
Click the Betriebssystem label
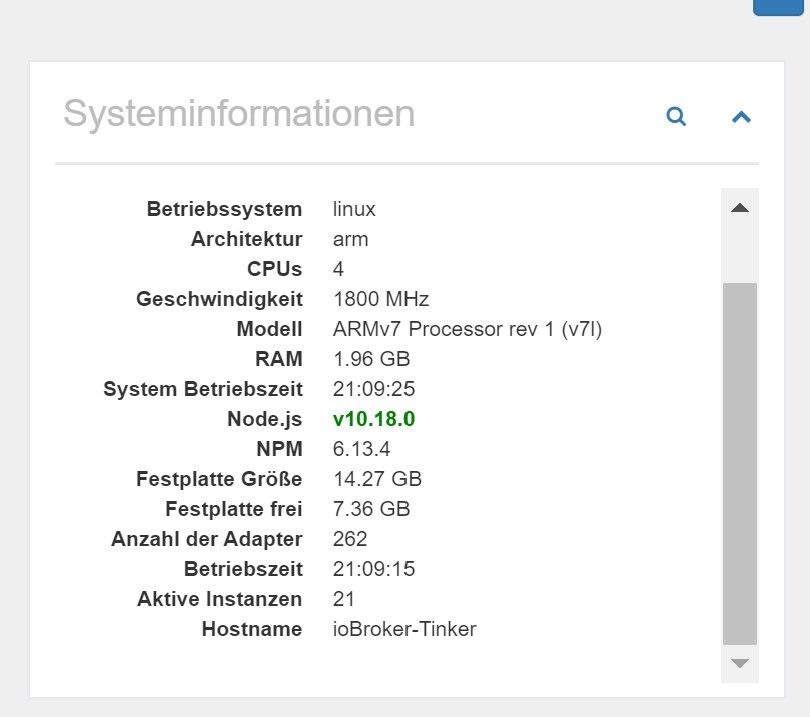tap(224, 209)
